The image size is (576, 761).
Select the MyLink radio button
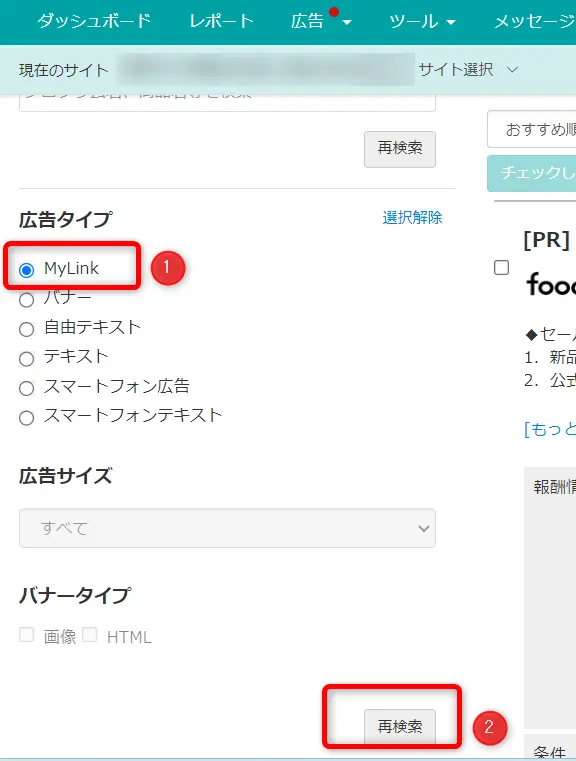[x=27, y=270]
